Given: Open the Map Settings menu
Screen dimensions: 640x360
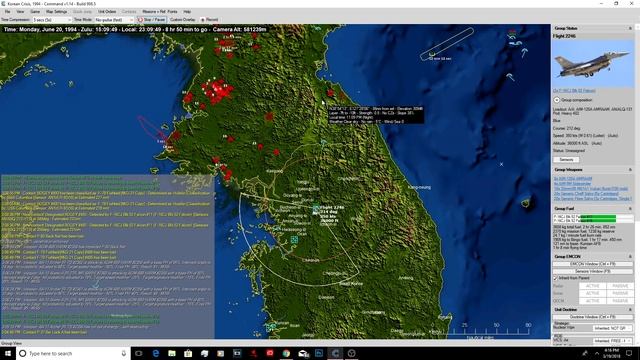Looking at the screenshot, I should pyautogui.click(x=56, y=11).
